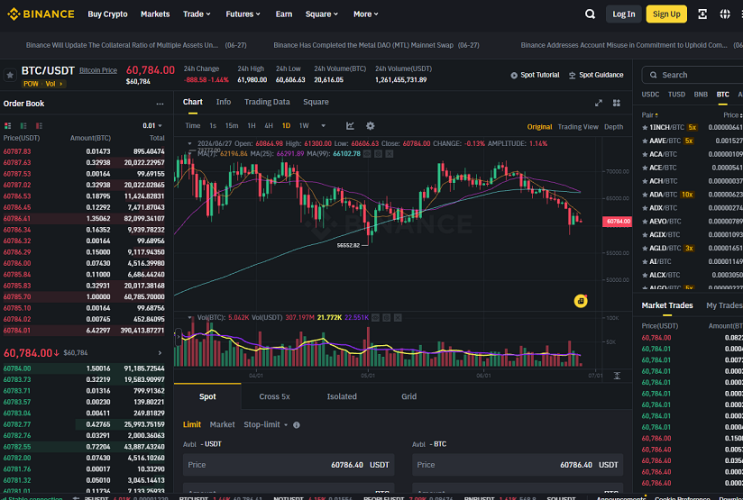This screenshot has height=500, width=743.
Task: Collapse the candle info legend arrow
Action: tap(190, 143)
